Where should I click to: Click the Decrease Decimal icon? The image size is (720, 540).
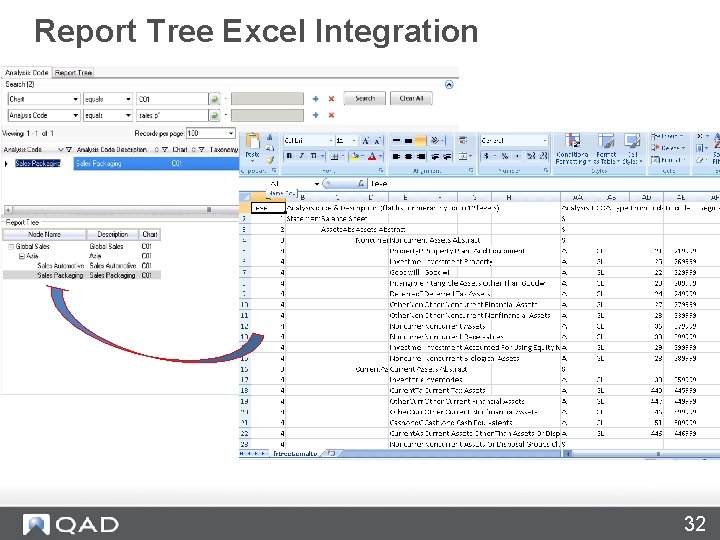tap(543, 156)
